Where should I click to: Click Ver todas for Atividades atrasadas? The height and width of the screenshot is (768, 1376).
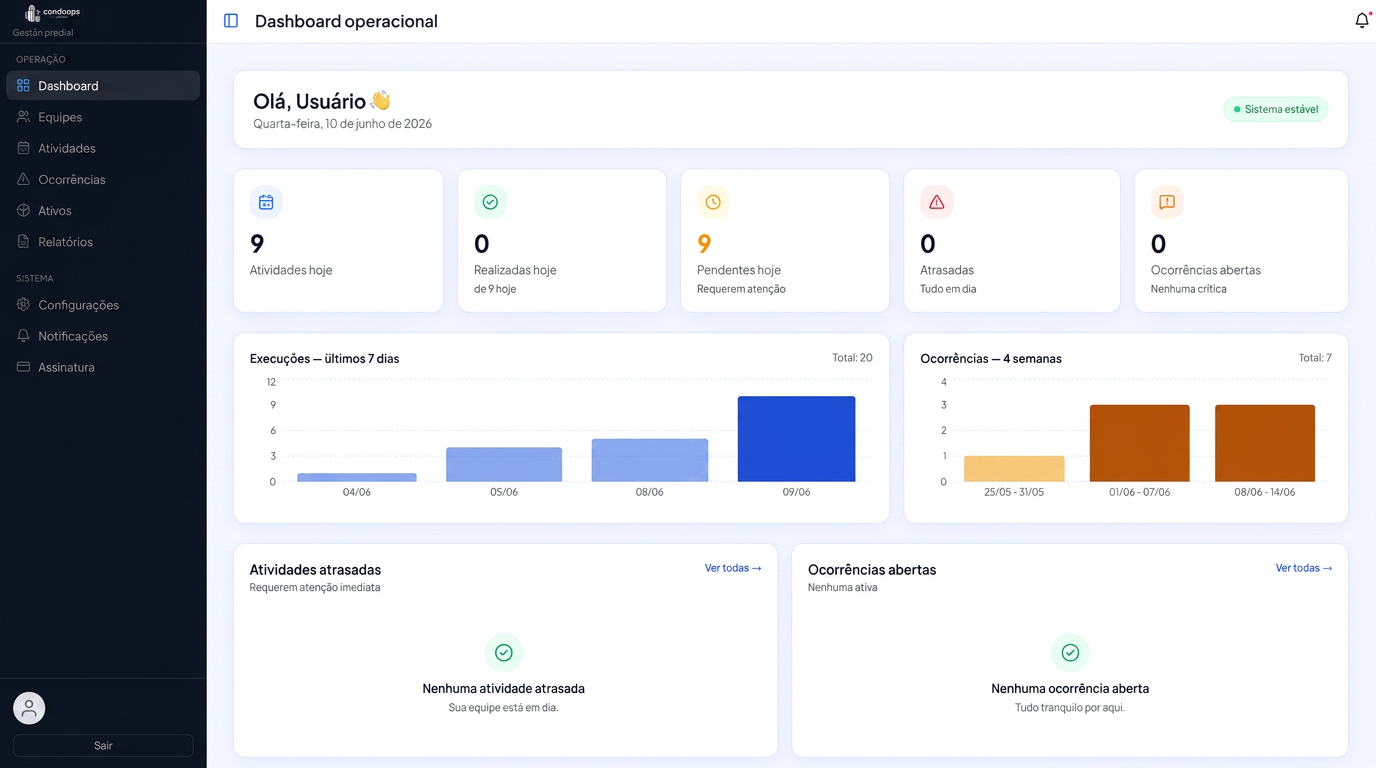point(733,568)
